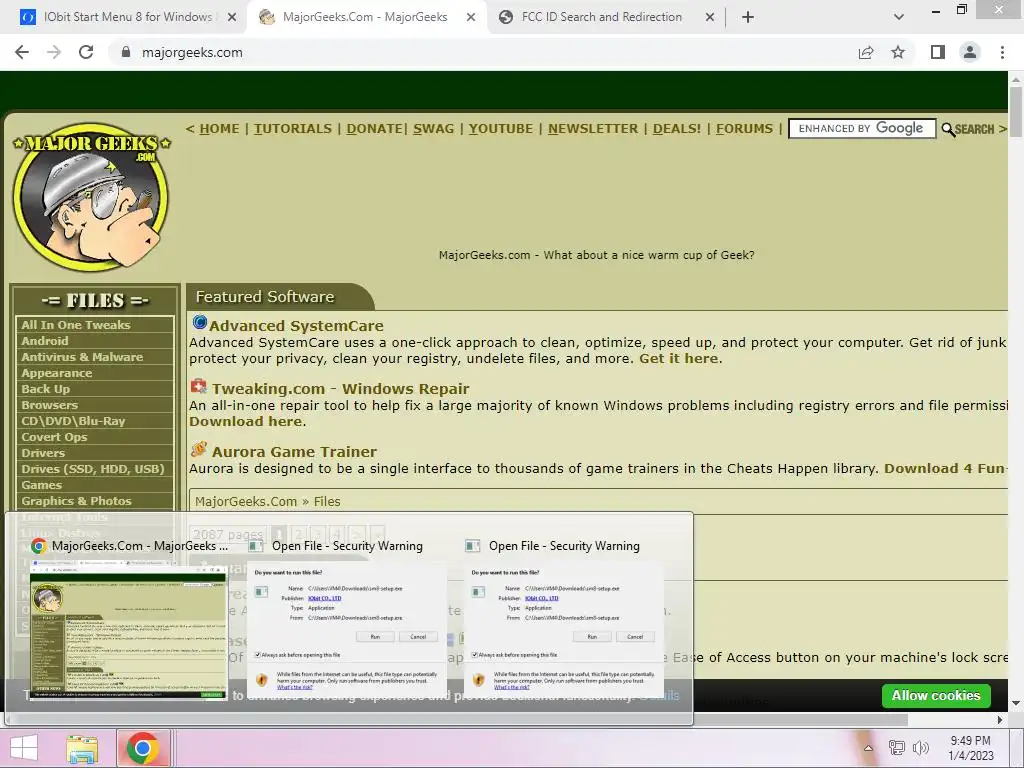1024x768 pixels.
Task: Open the Aurora Game Trainer title link
Action: [294, 452]
